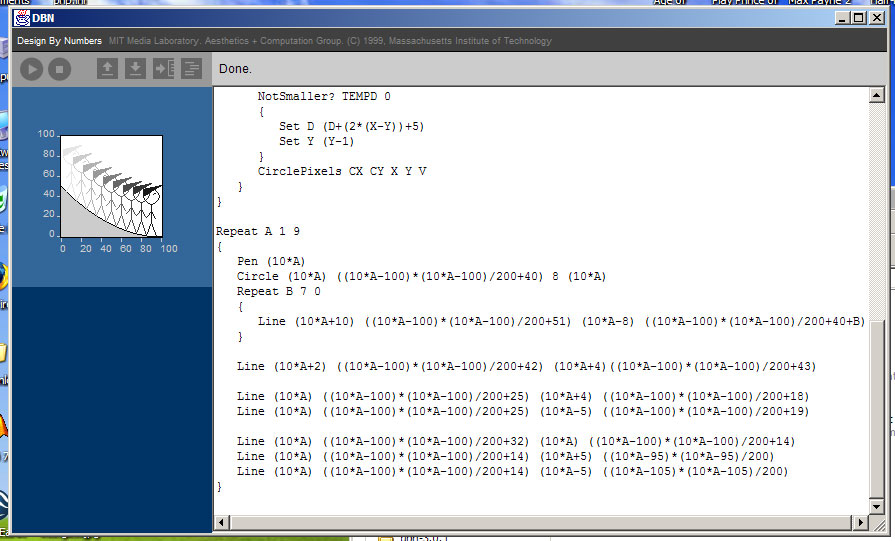The height and width of the screenshot is (541, 895).
Task: Click the editor scrollbar down arrow
Action: 877,523
